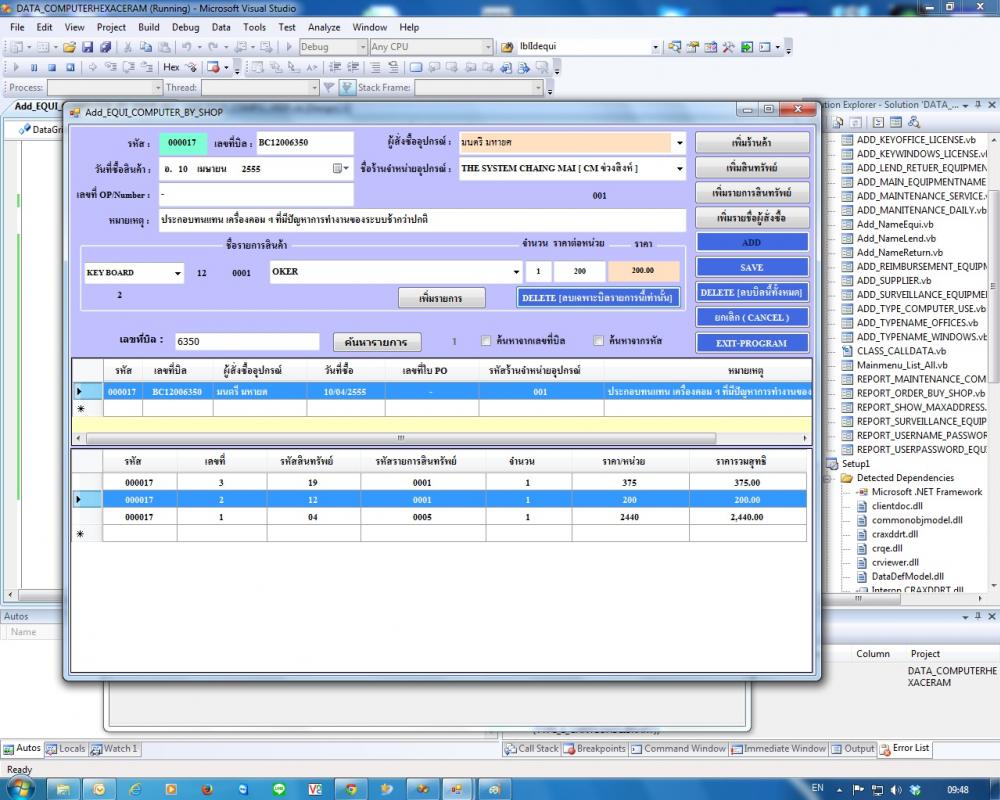Open the OKER product name dropdown

(x=516, y=272)
